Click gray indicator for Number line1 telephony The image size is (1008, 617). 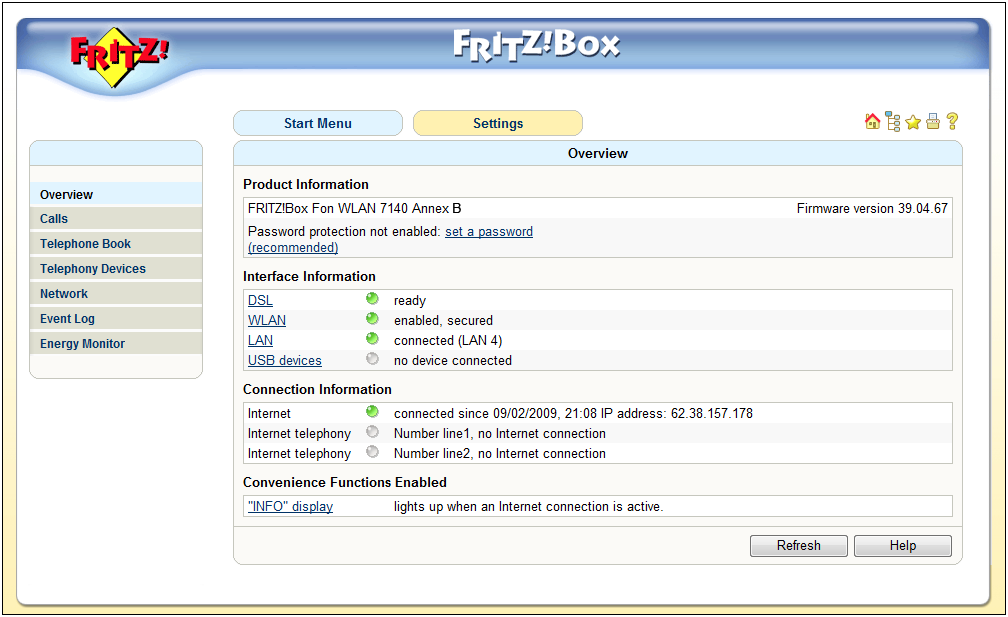372,431
